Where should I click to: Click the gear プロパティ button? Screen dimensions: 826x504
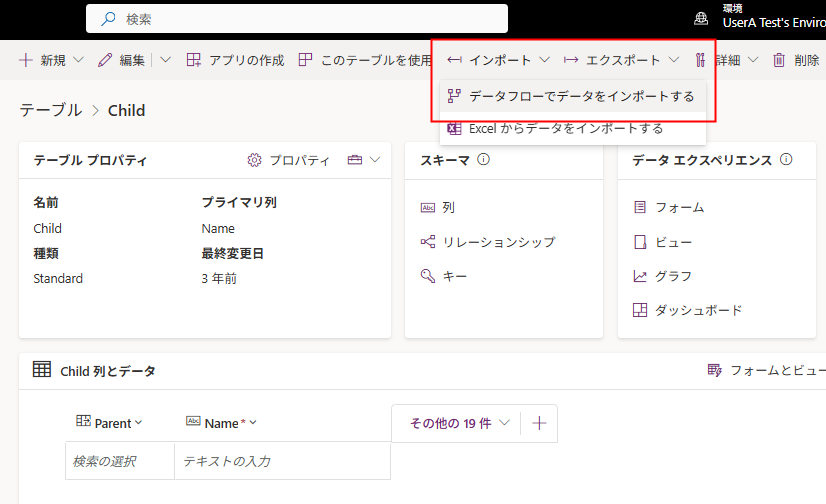pos(288,160)
